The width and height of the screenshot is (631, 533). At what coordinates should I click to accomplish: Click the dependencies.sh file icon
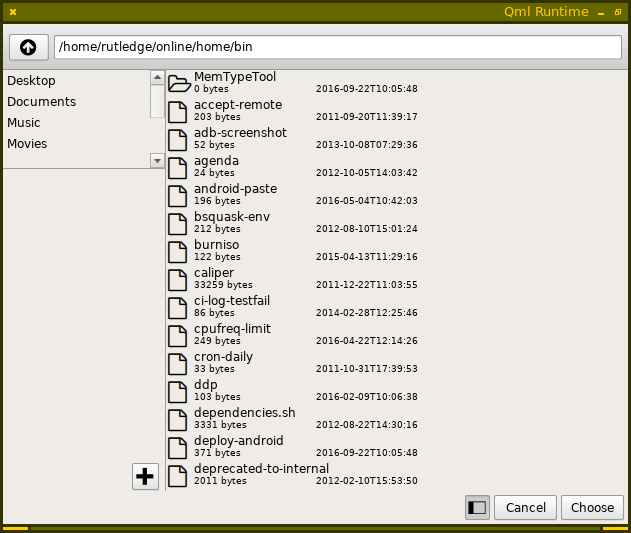coord(178,419)
